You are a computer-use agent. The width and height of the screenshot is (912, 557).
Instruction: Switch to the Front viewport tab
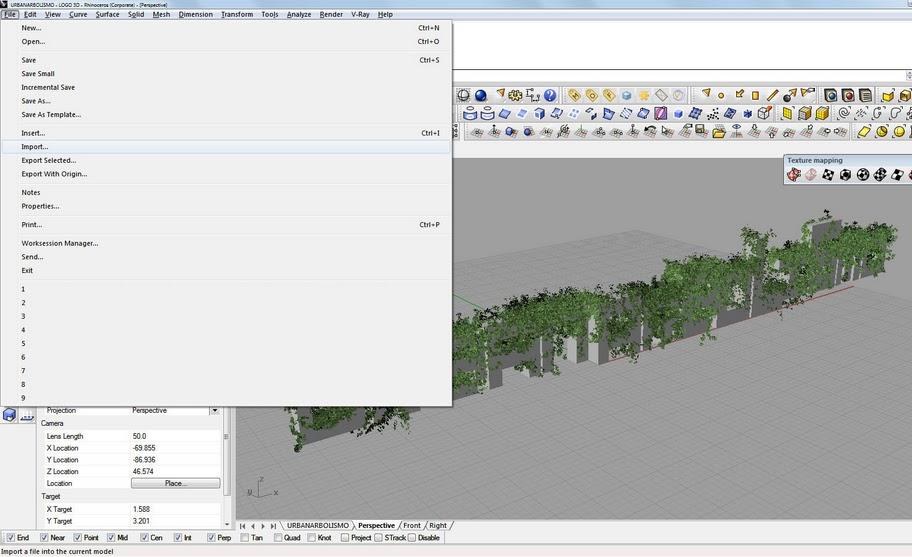tap(412, 526)
